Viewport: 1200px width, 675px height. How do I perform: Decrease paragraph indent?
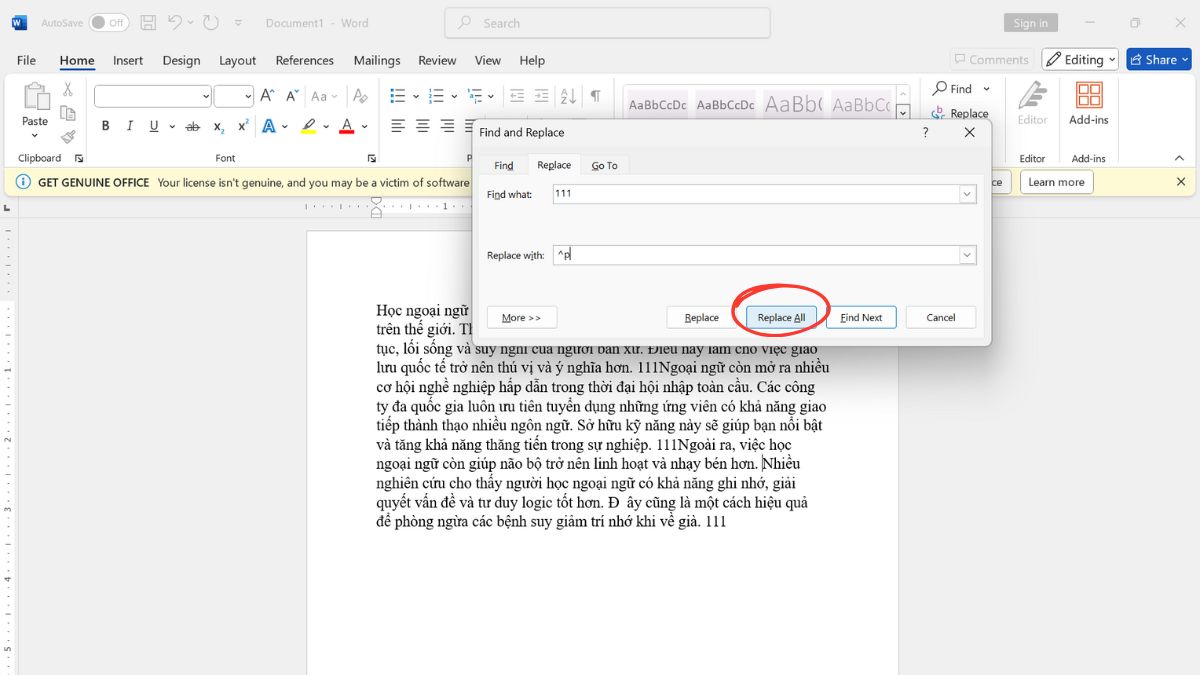[517, 96]
